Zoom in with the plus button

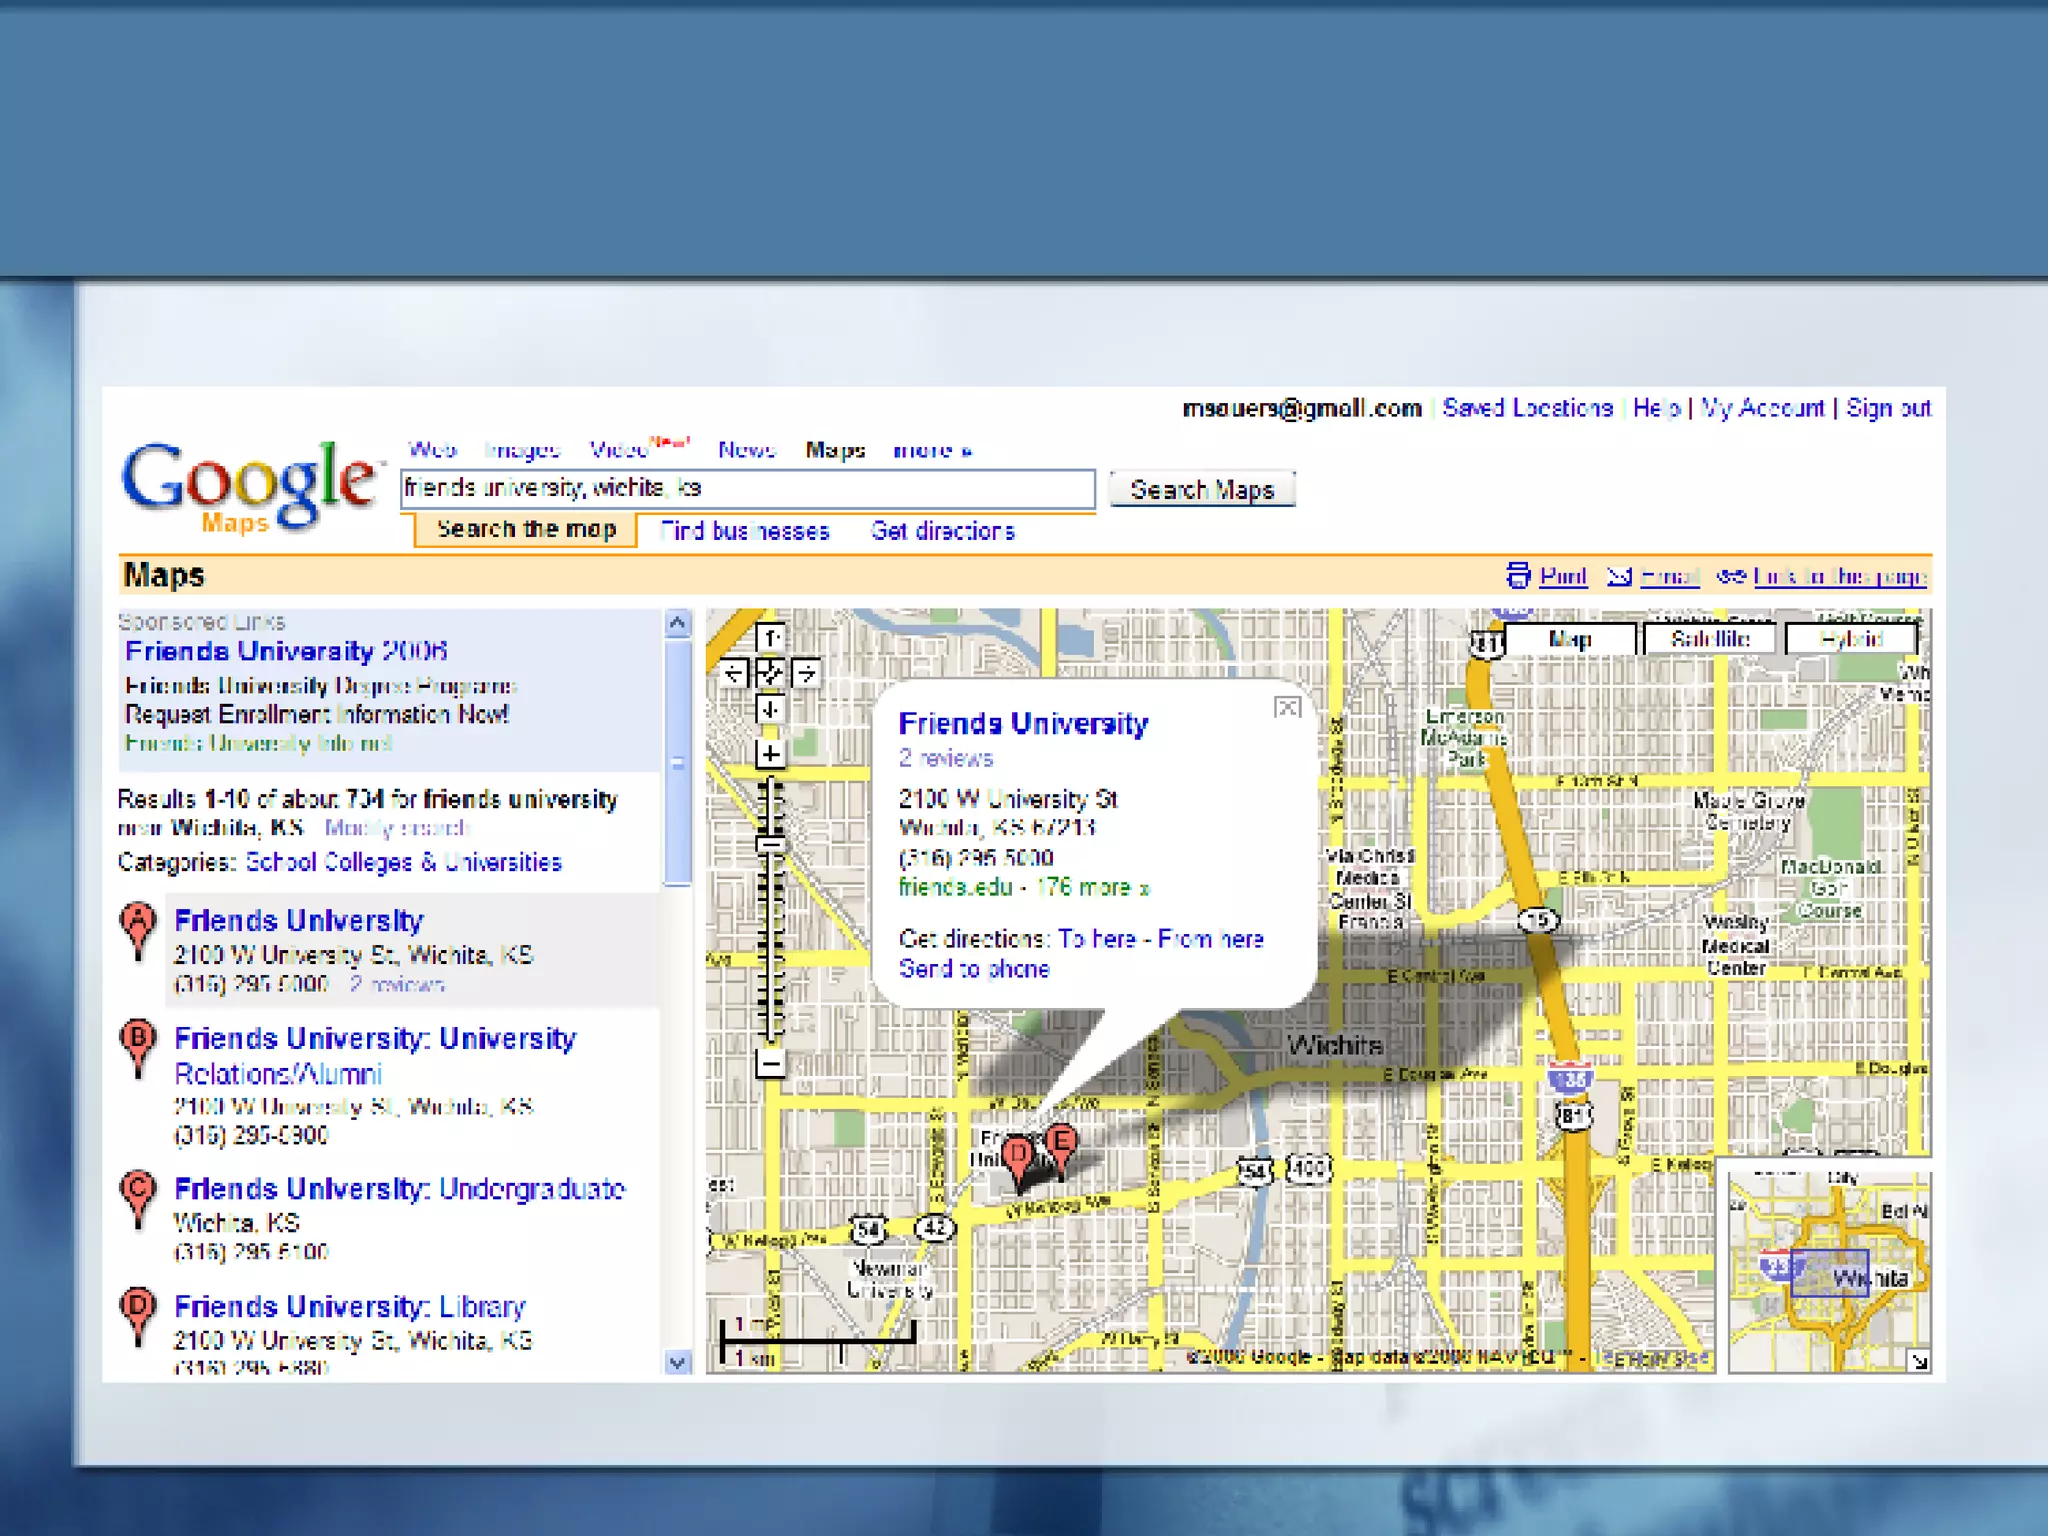click(x=770, y=754)
